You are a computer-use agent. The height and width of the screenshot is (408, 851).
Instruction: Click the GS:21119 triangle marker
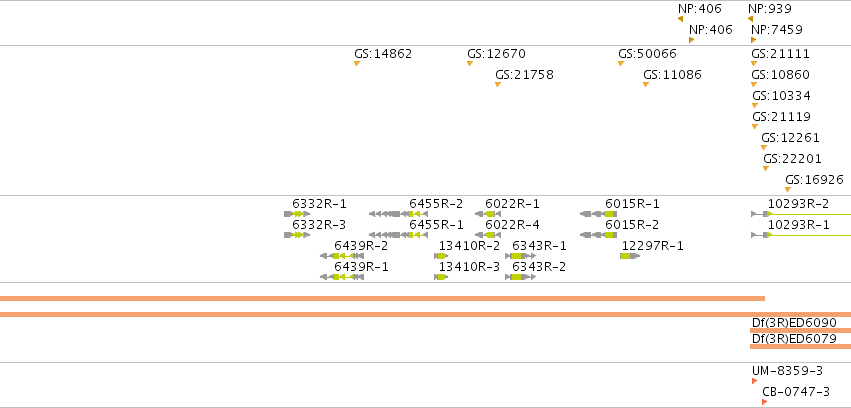(x=754, y=126)
